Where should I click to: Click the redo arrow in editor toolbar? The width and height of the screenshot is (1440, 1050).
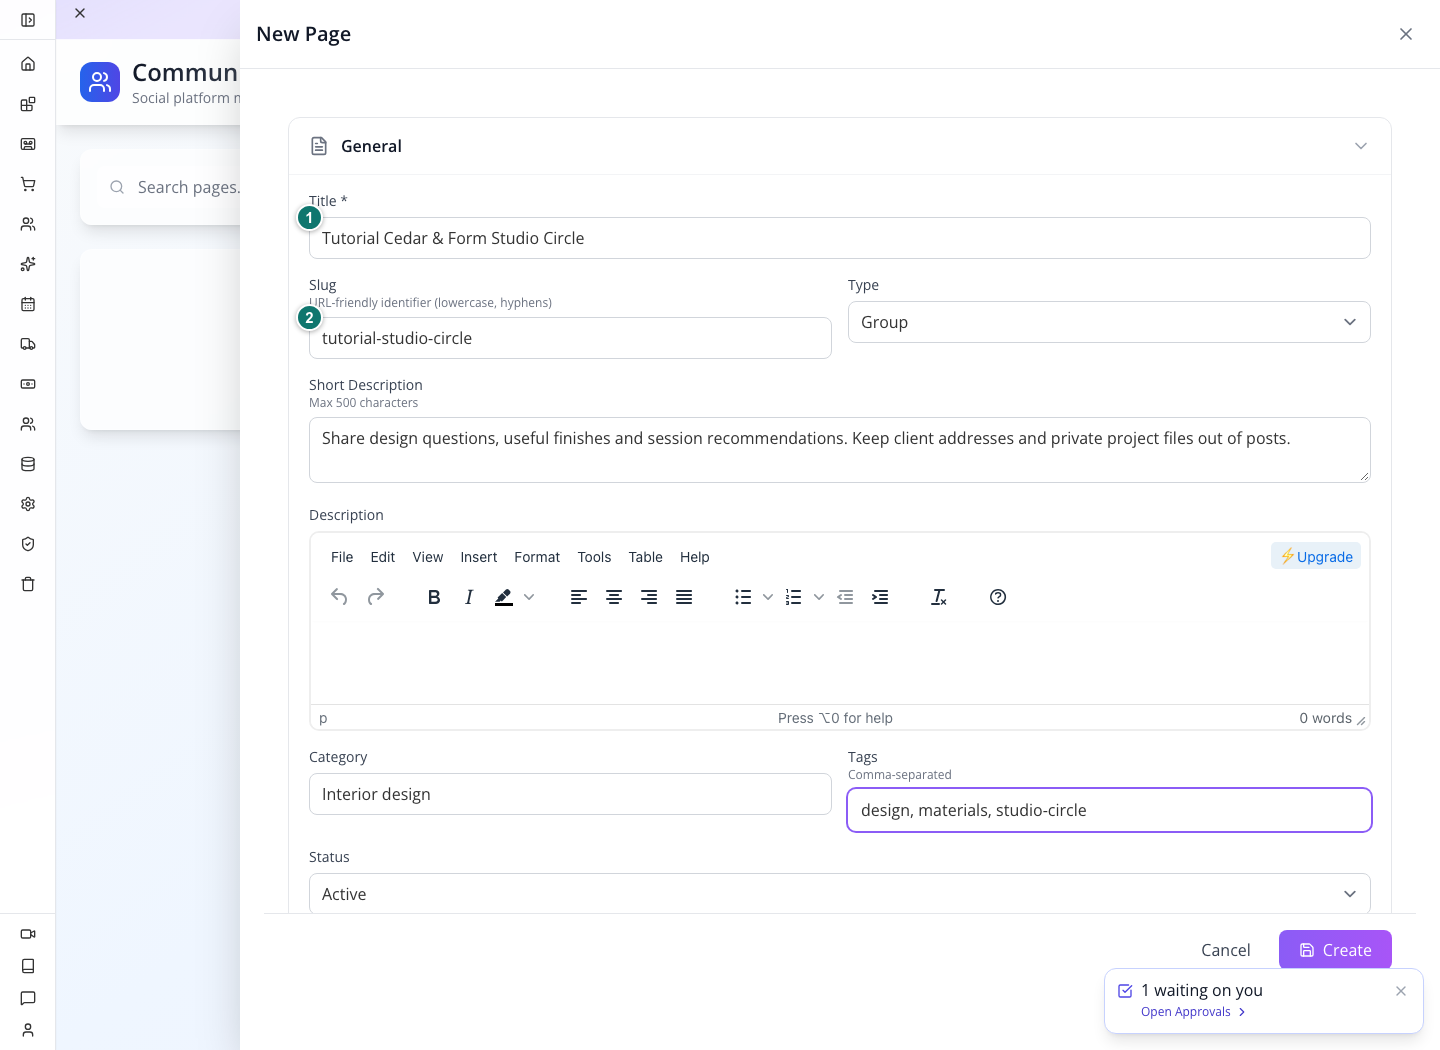coord(376,597)
